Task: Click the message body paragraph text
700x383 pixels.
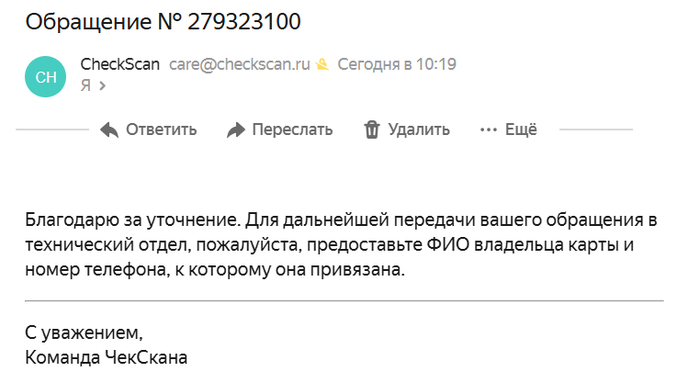Action: (x=341, y=245)
